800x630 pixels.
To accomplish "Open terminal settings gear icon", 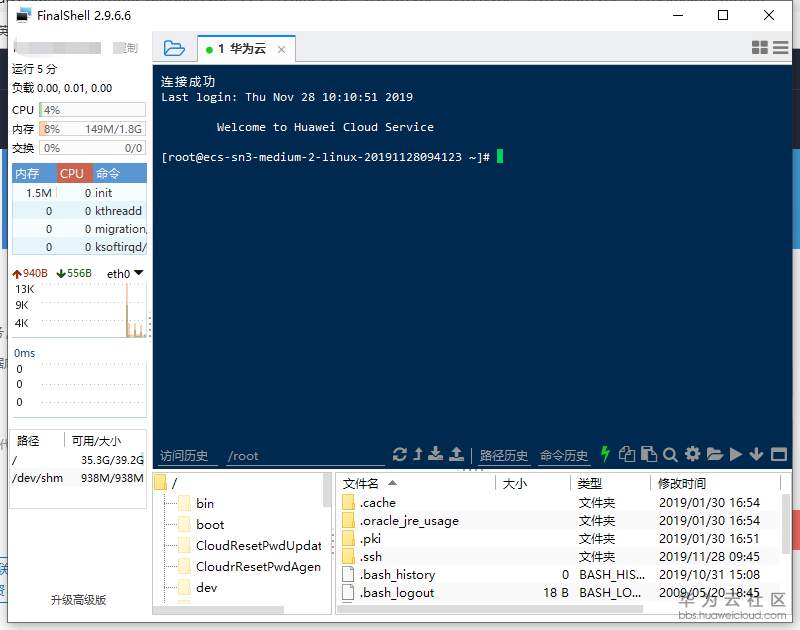I will (x=692, y=453).
